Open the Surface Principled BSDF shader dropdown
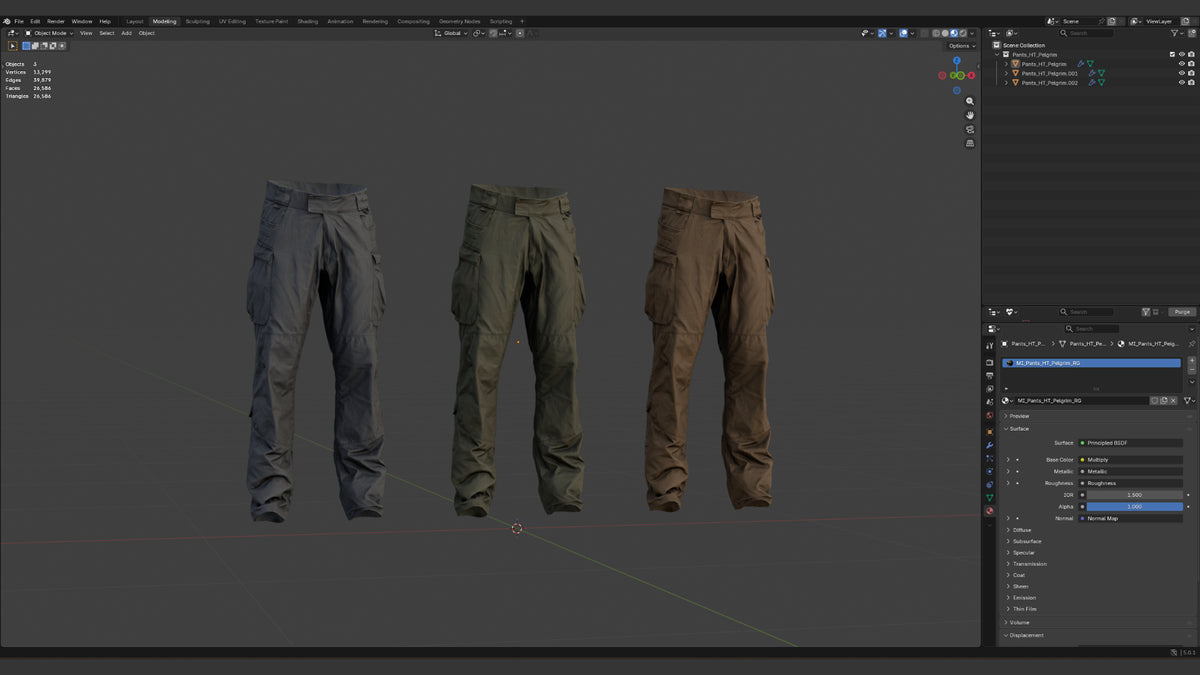Screen dimensions: 1200x675 point(1131,443)
